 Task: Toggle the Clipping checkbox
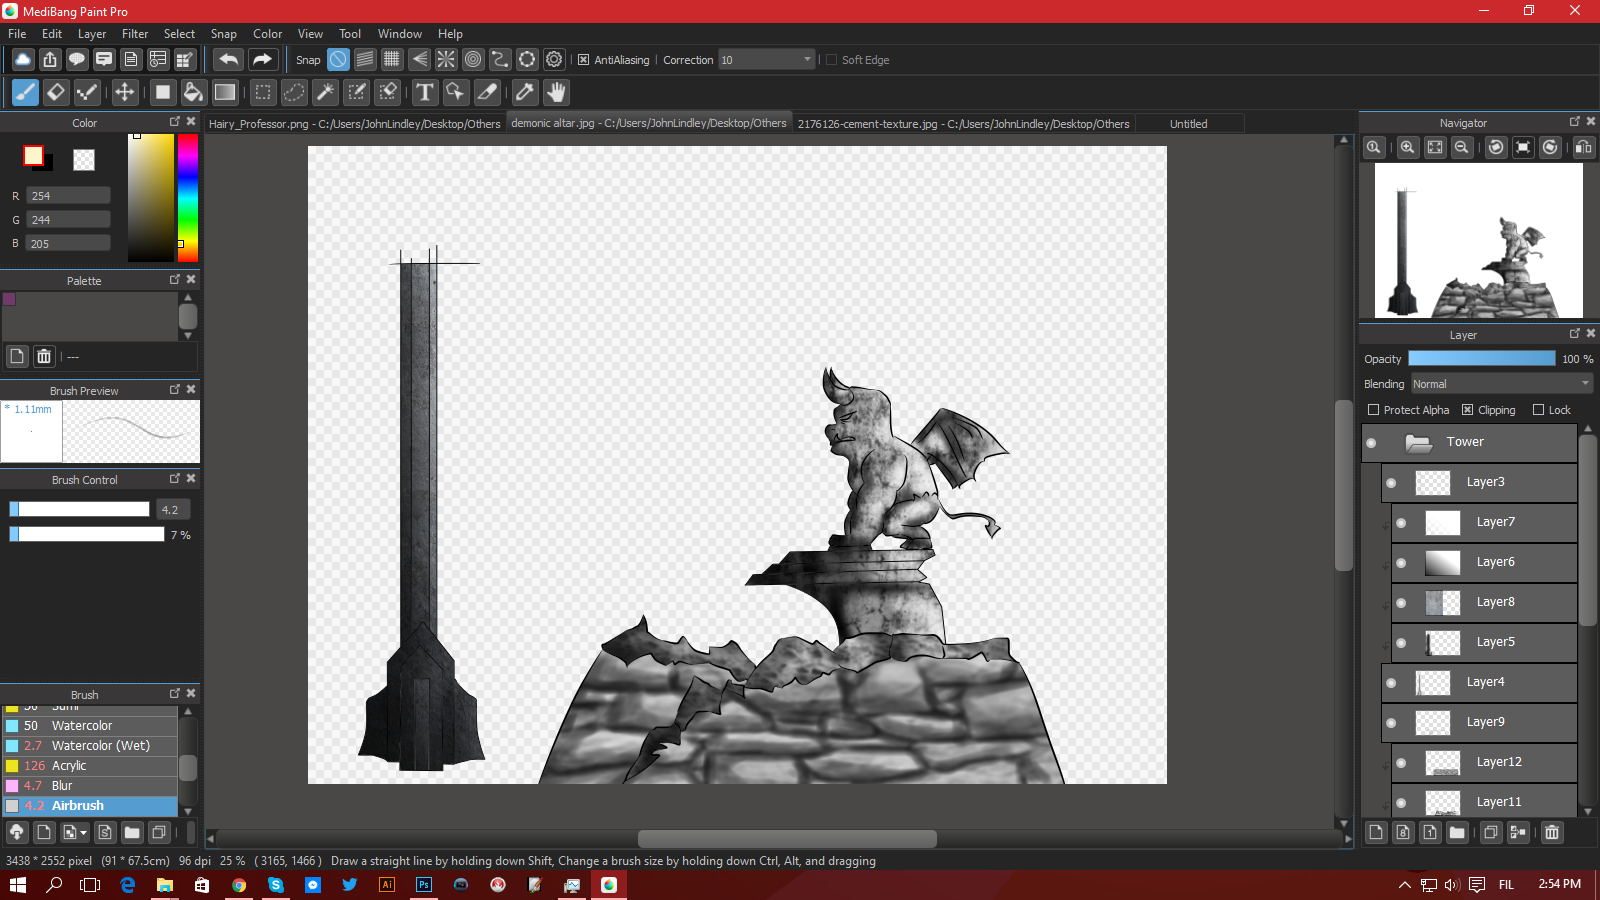point(1467,410)
